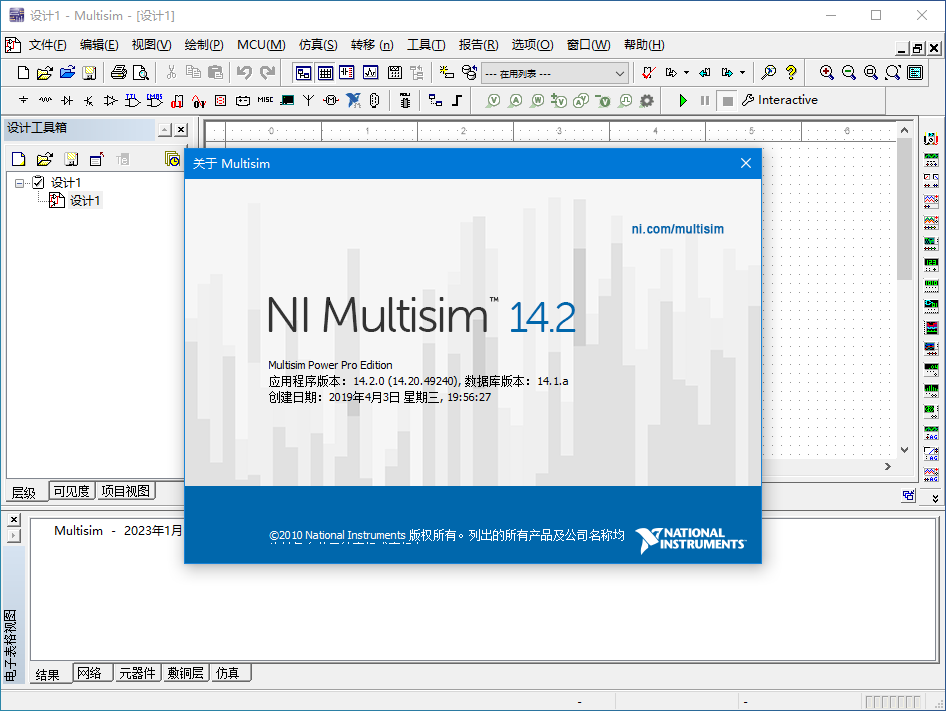Open the MISC components group
This screenshot has height=711, width=946.
(x=265, y=100)
